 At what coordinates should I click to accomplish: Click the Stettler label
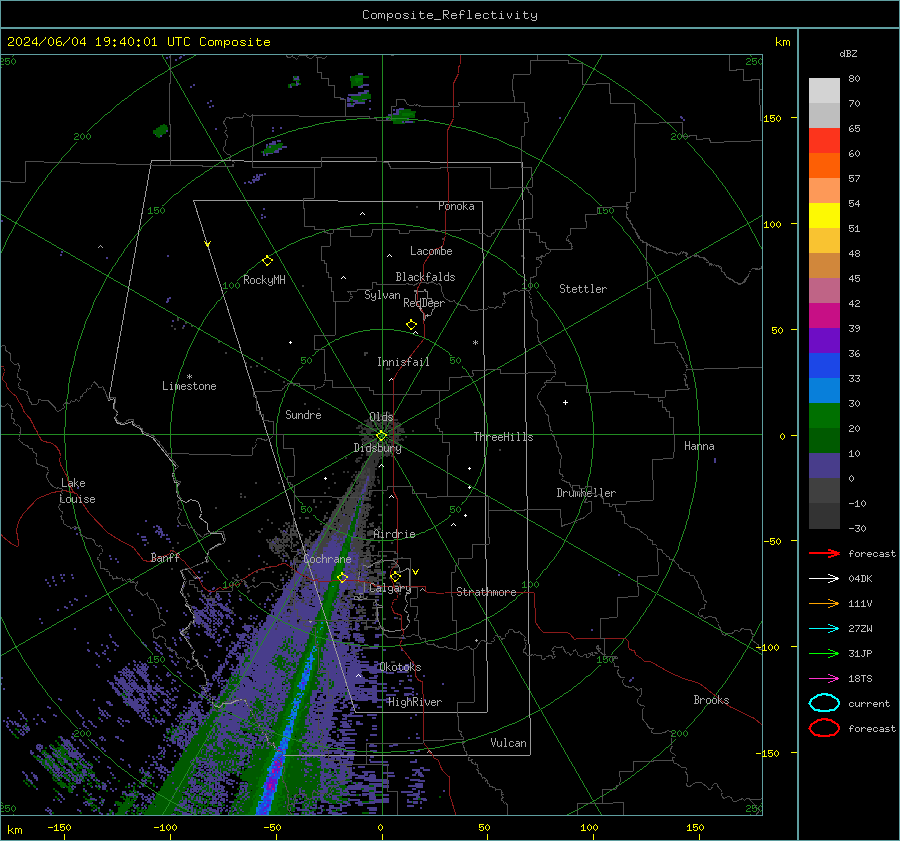(x=583, y=289)
